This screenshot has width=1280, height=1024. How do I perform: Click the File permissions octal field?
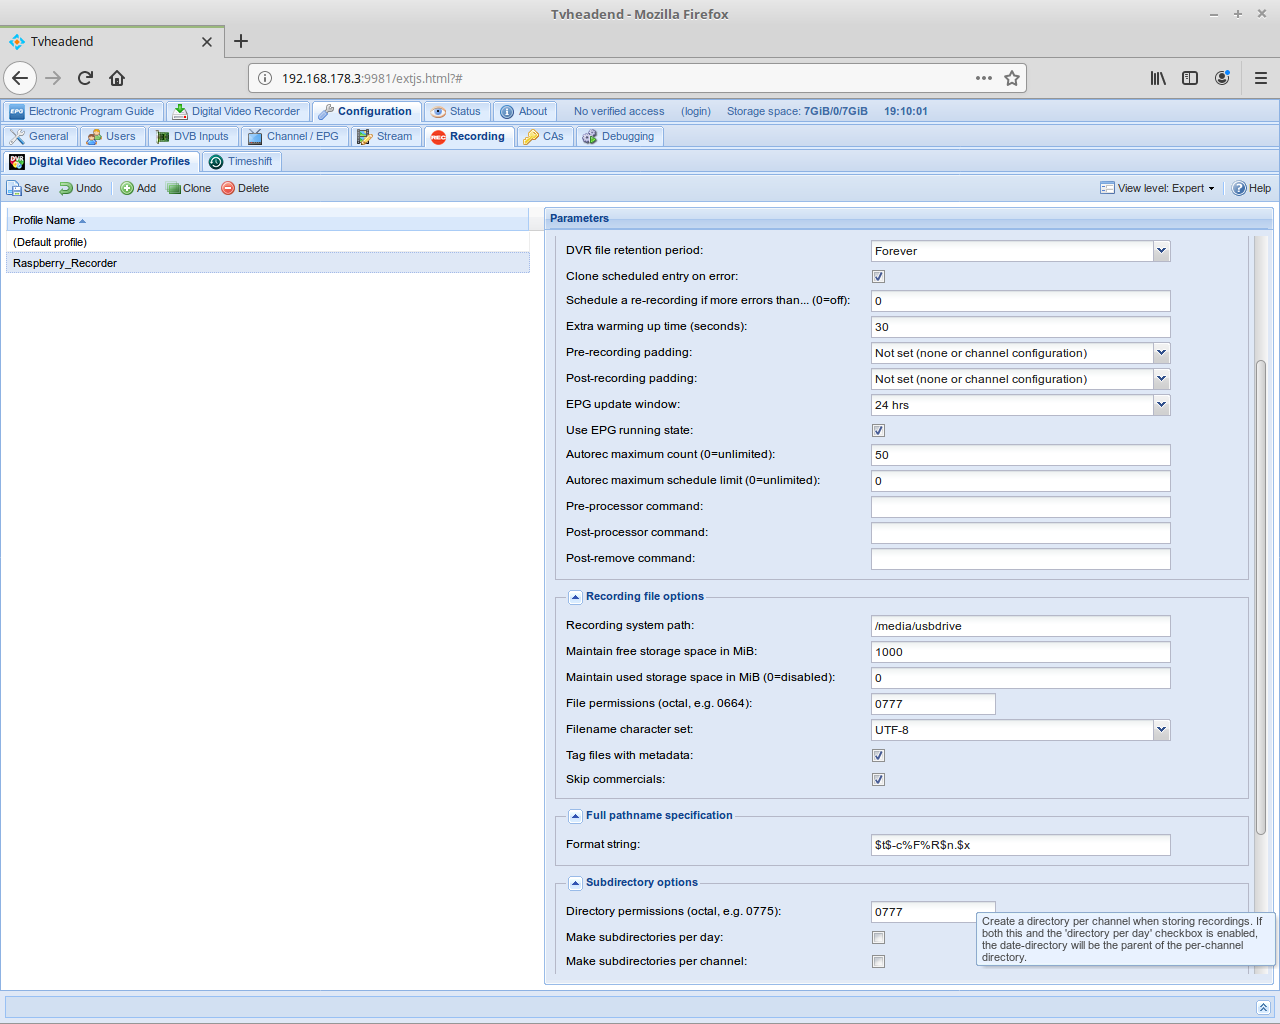point(933,704)
